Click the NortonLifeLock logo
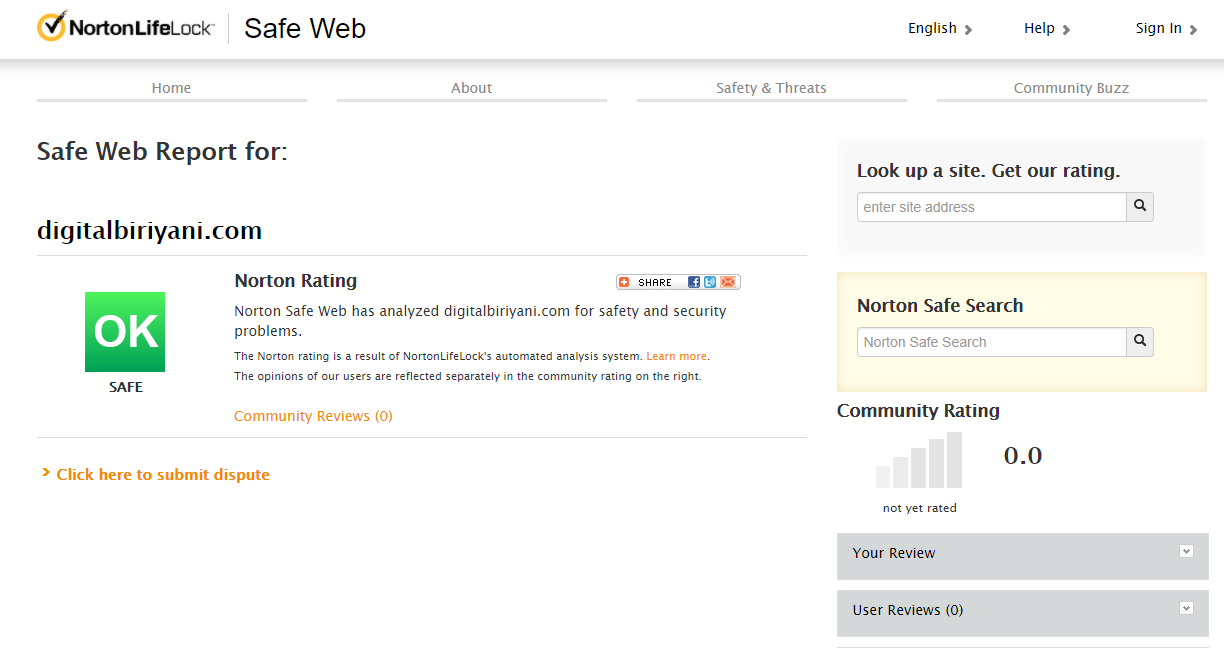 (x=124, y=26)
